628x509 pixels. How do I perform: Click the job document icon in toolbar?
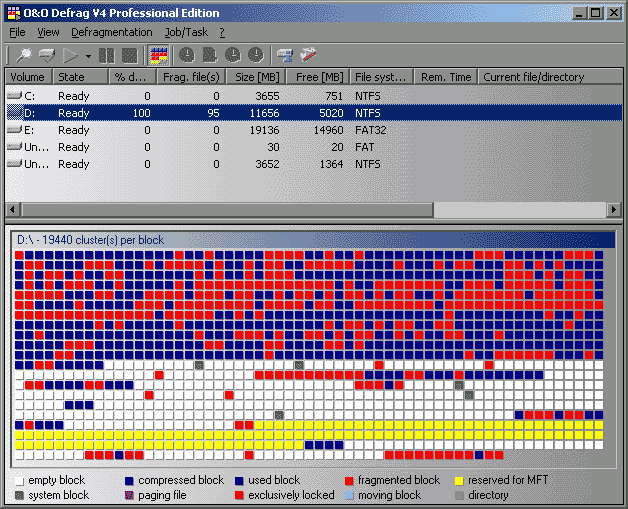tap(209, 55)
